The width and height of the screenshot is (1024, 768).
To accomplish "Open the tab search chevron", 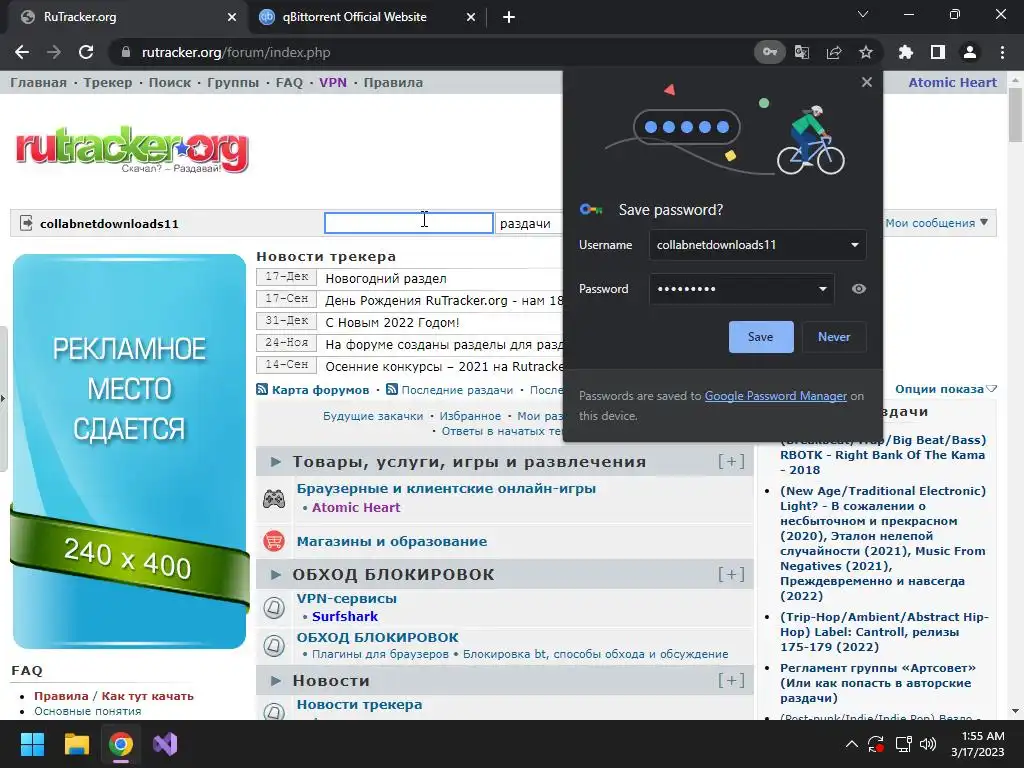I will (863, 14).
